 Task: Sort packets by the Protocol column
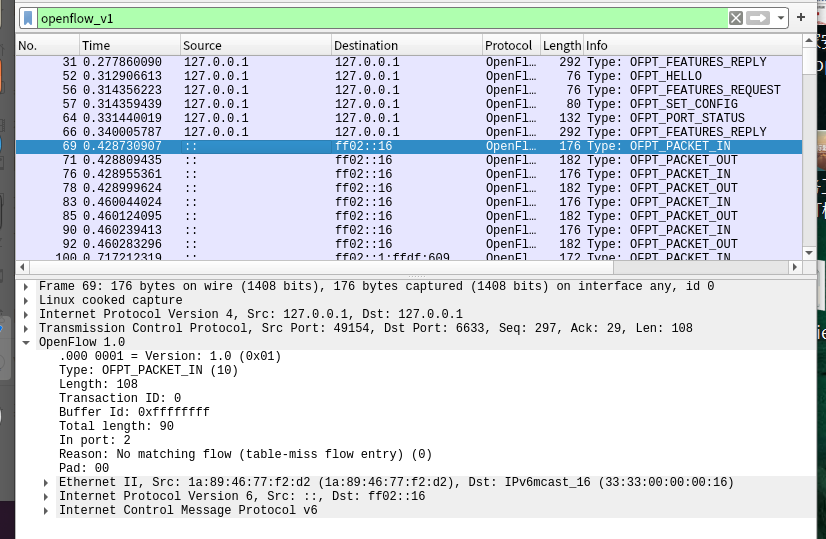point(511,46)
